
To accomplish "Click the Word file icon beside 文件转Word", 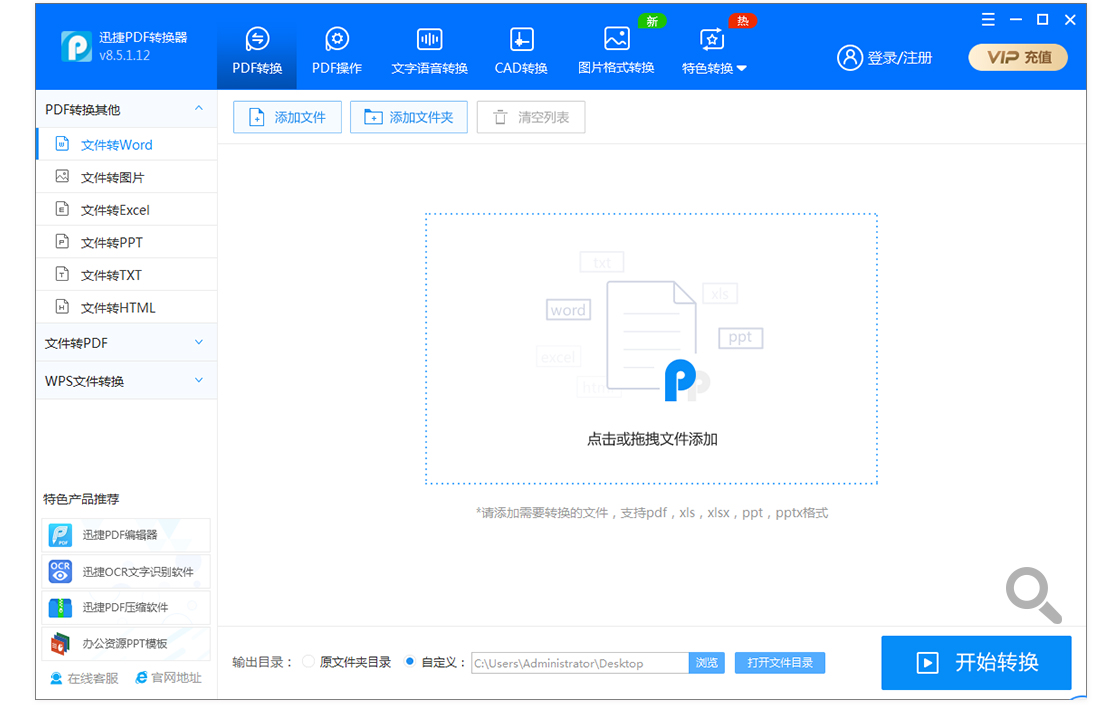I will click(62, 144).
